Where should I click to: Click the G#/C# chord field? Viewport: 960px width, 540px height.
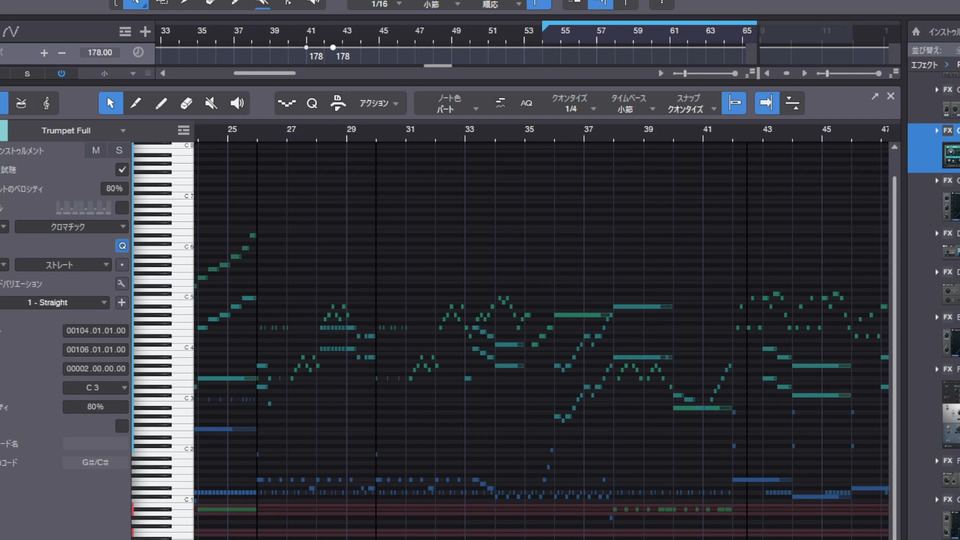(96, 462)
